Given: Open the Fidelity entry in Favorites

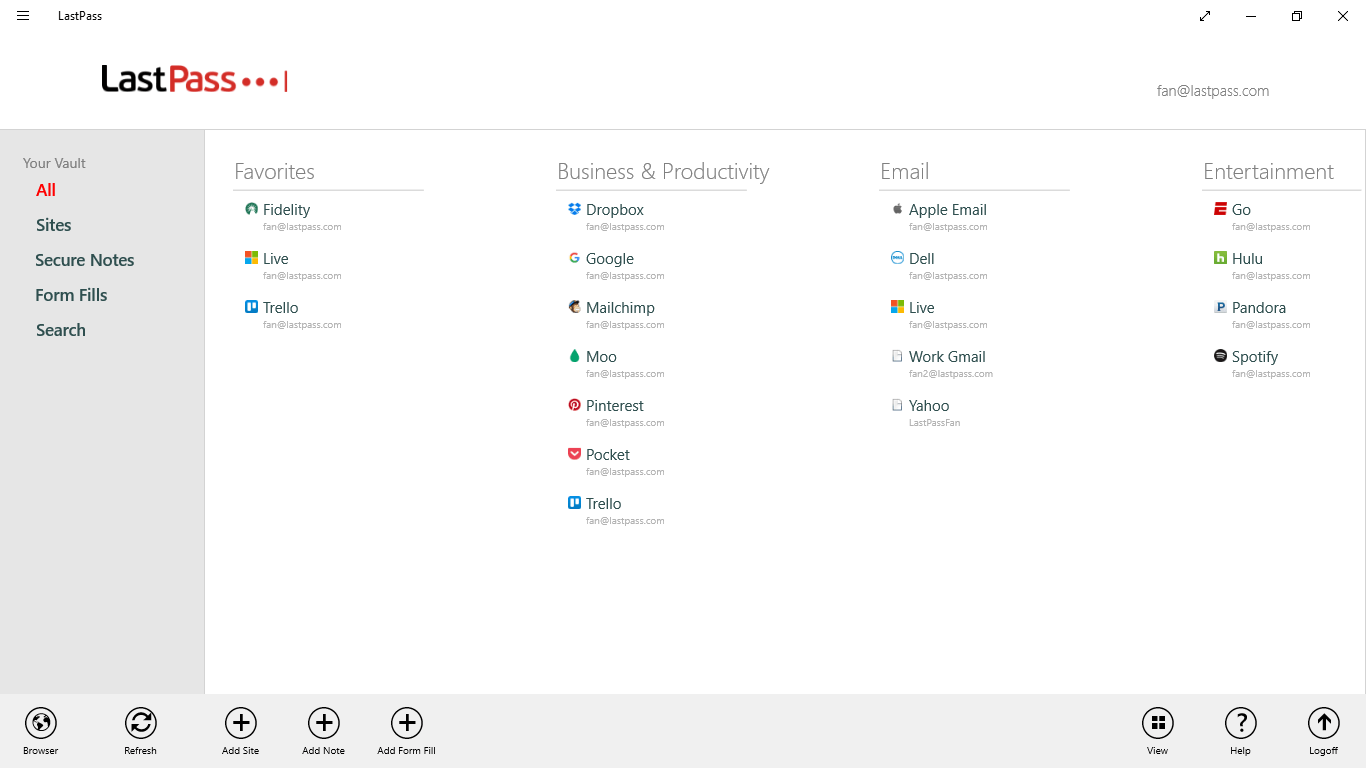Looking at the screenshot, I should point(286,210).
